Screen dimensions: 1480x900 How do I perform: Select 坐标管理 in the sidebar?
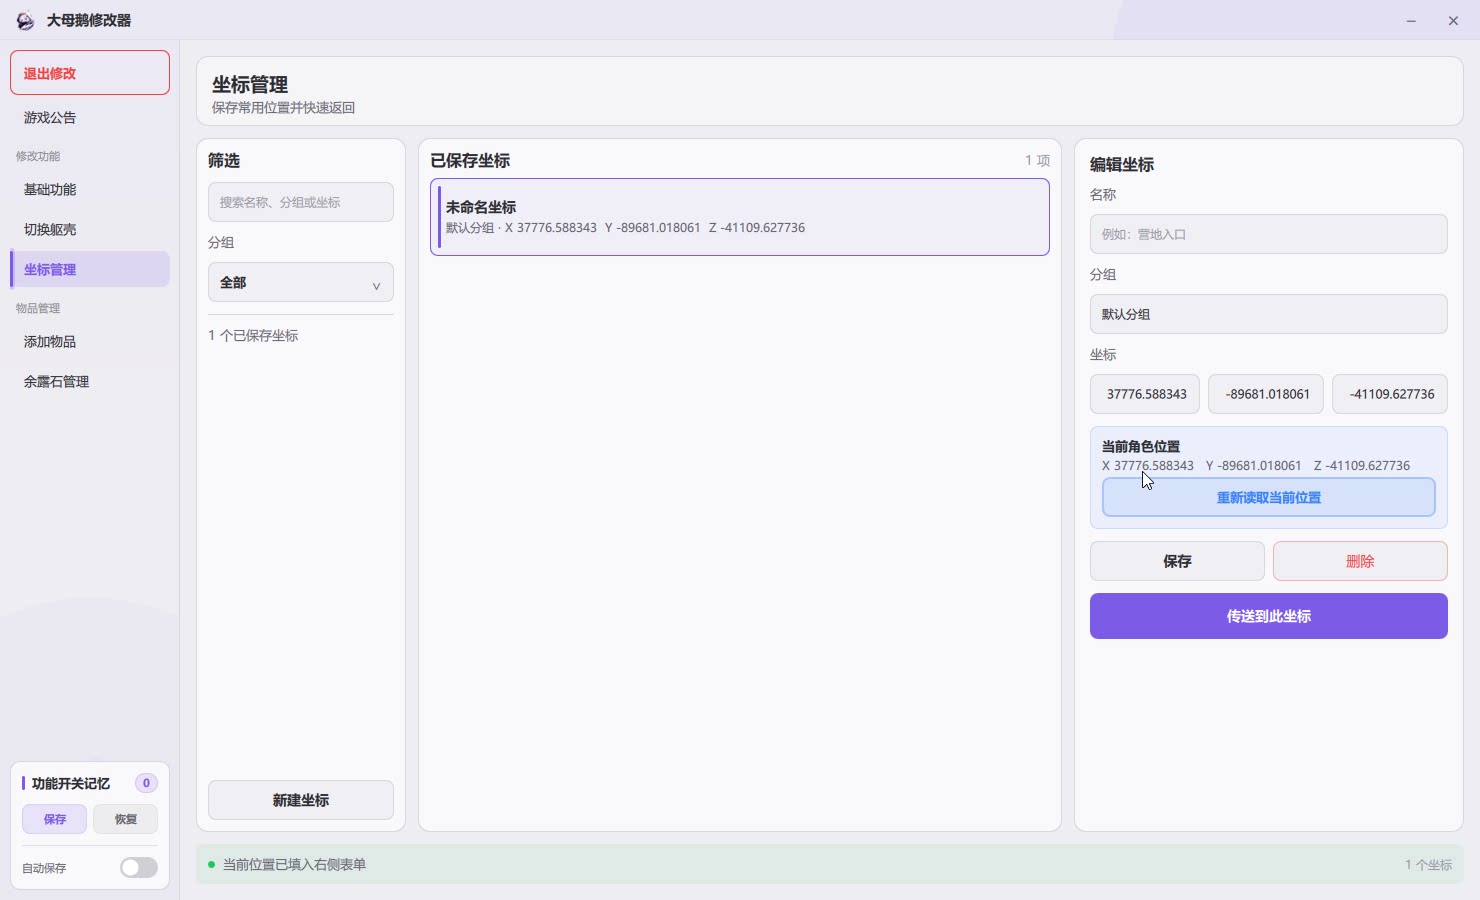point(90,269)
